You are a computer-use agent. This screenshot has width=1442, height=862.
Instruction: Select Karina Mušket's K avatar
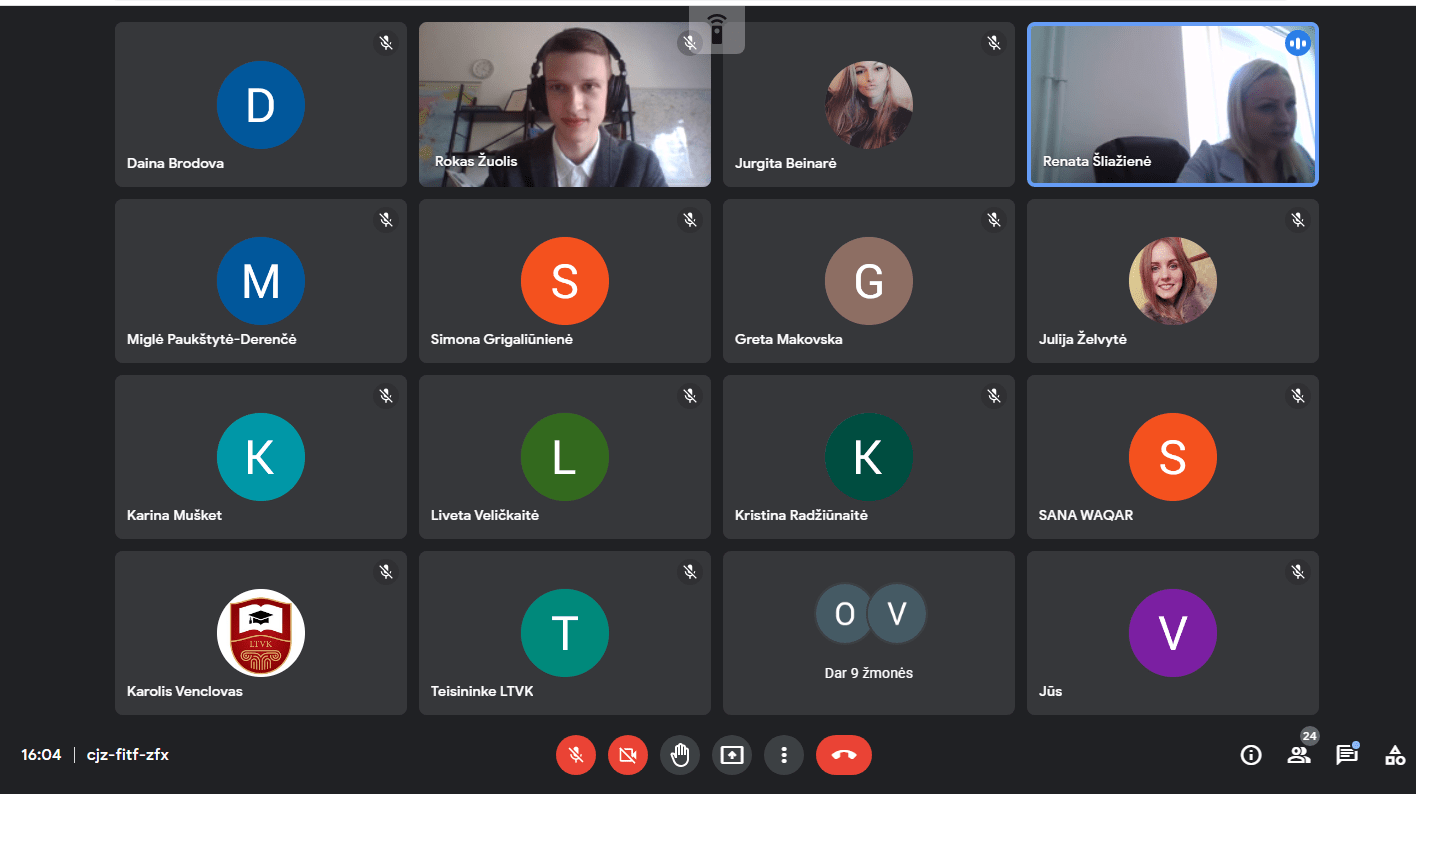click(261, 457)
